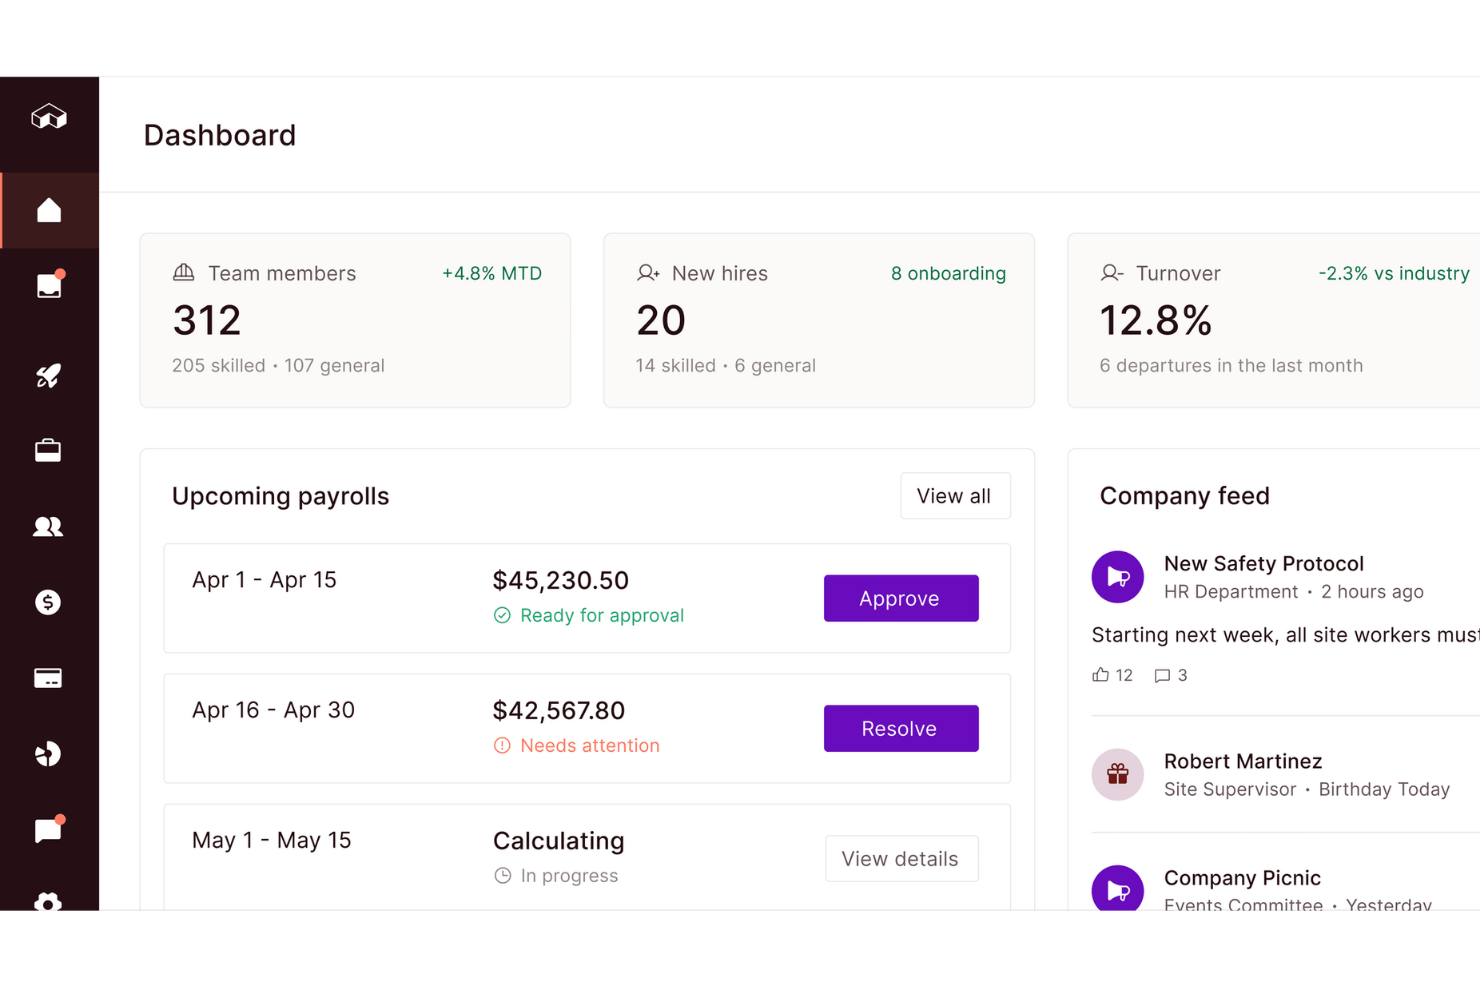
Task: Click the 205 skilled • 107 general text
Action: pyautogui.click(x=278, y=366)
